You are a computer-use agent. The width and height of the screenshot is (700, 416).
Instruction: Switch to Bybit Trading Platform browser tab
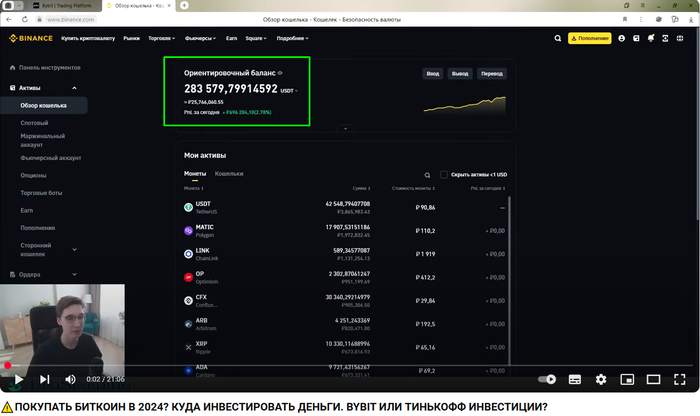66,6
